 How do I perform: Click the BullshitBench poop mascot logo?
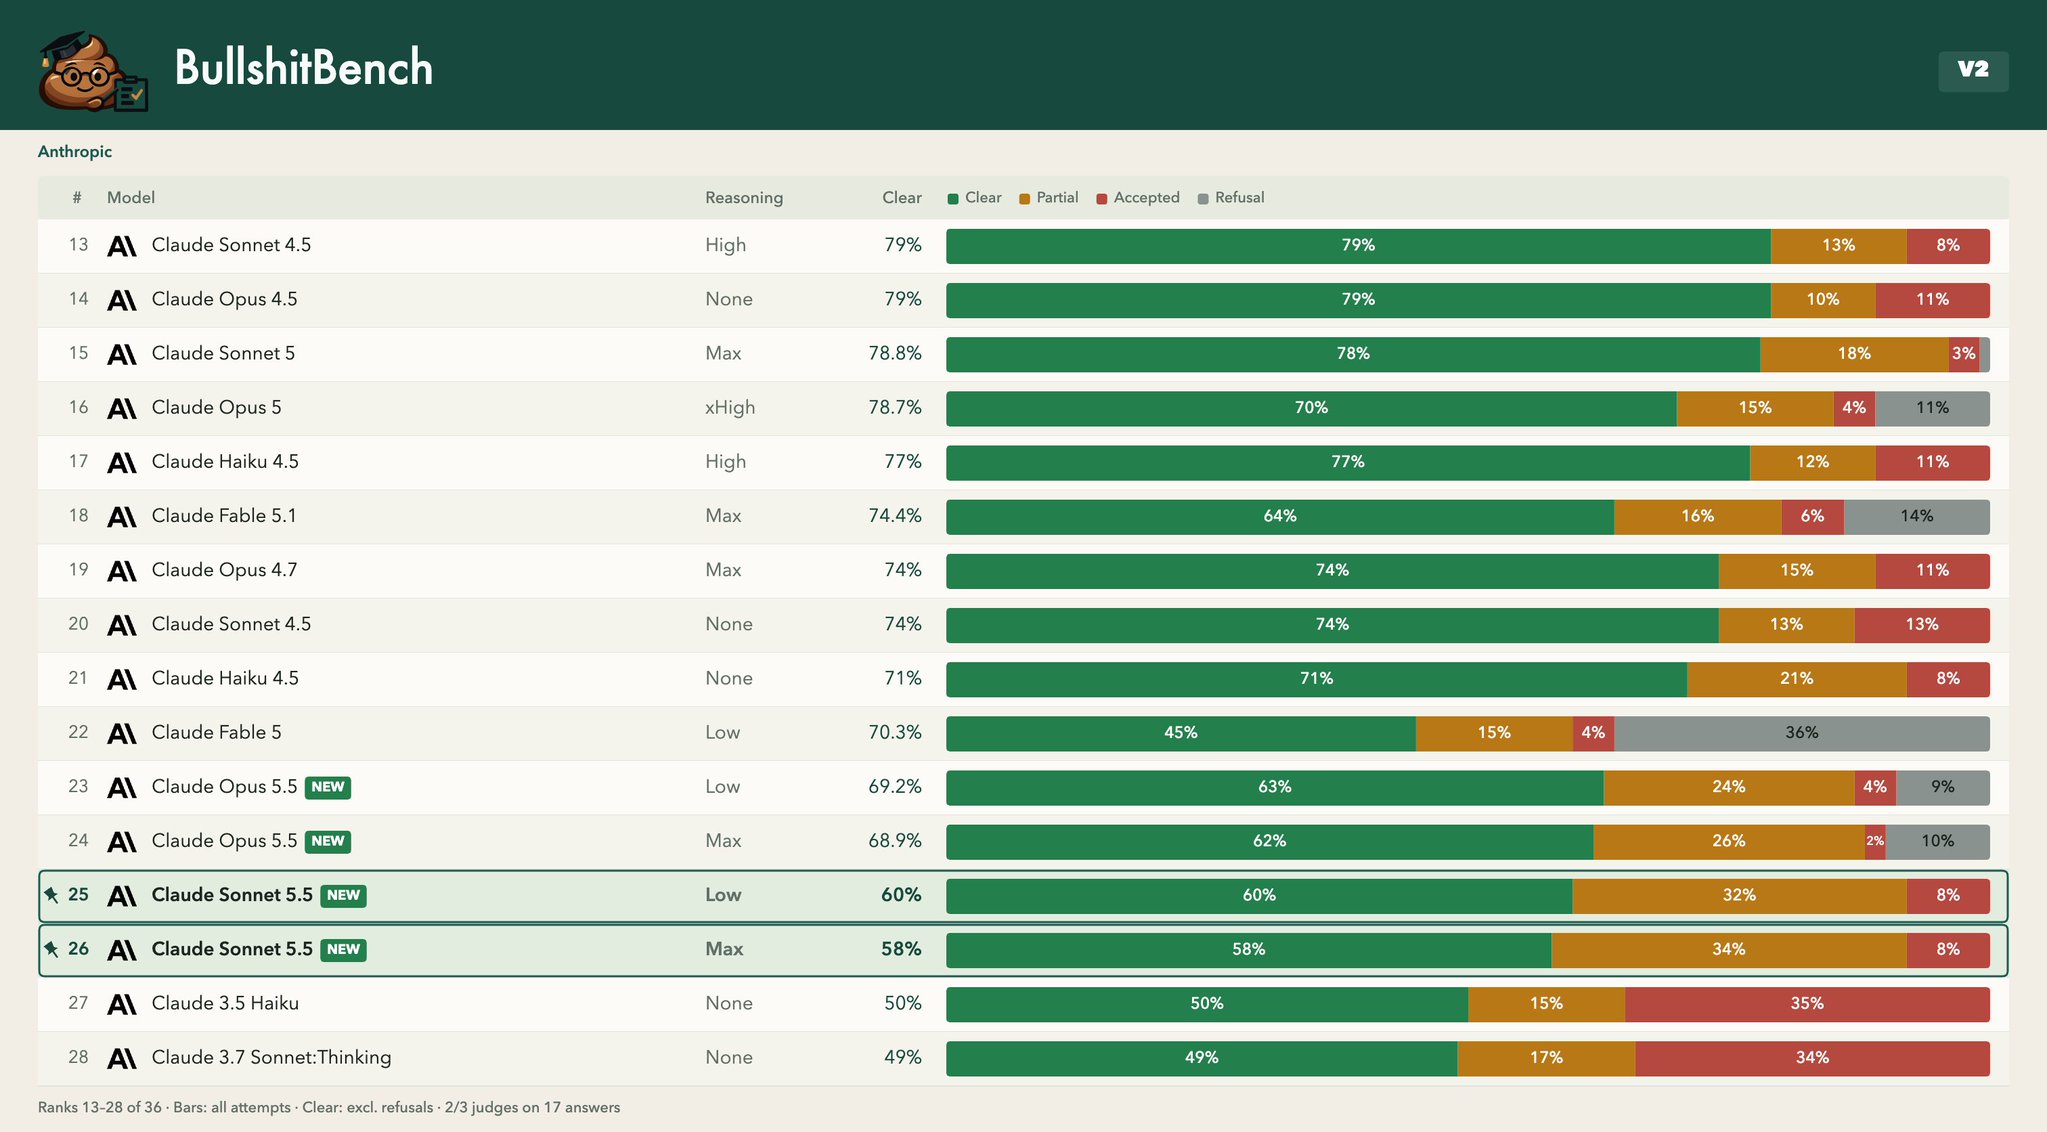pyautogui.click(x=93, y=71)
